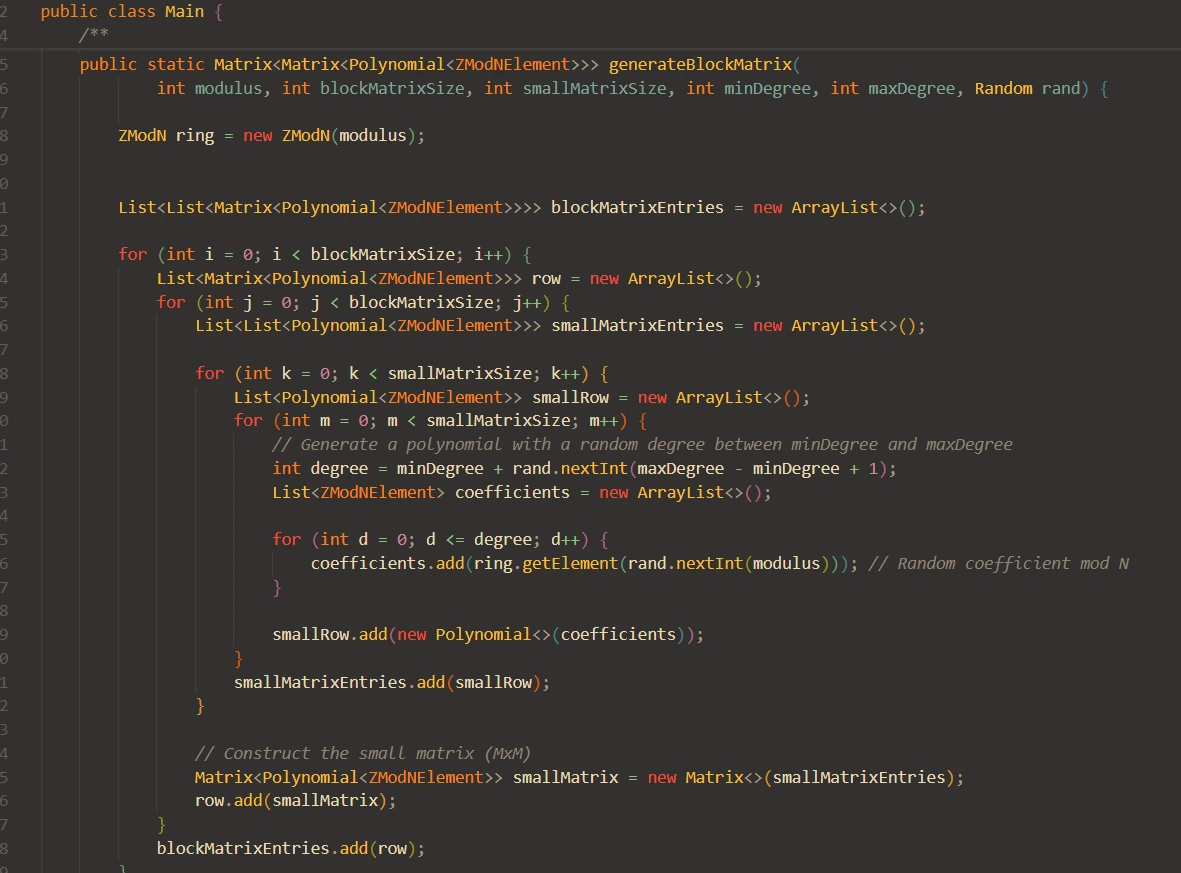
Task: Click the getElement method call
Action: pyautogui.click(x=570, y=563)
